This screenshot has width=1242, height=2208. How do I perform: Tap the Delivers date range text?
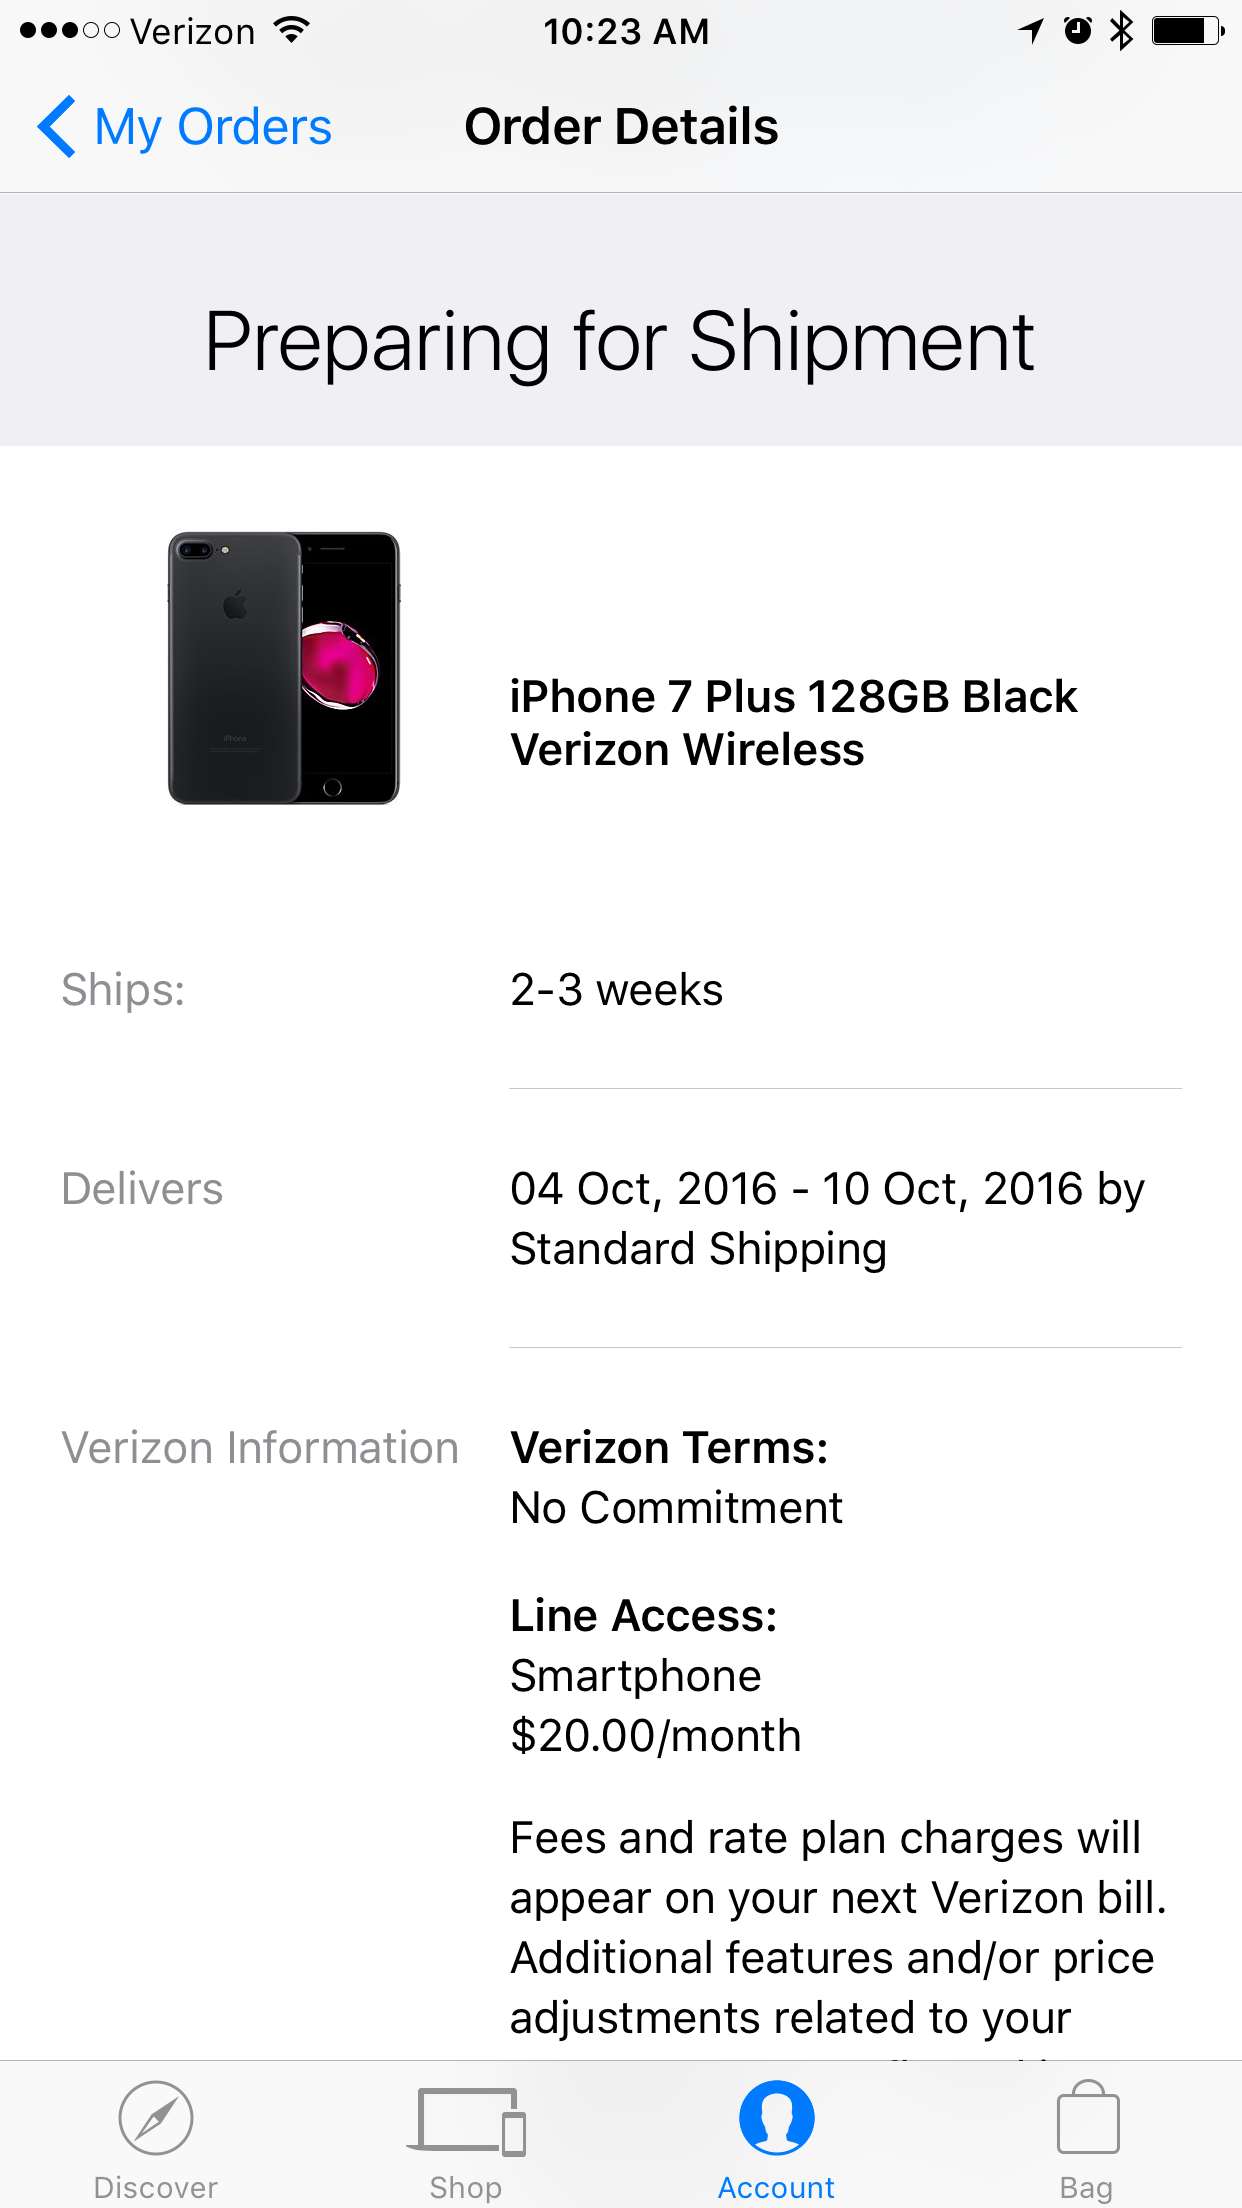point(827,1218)
